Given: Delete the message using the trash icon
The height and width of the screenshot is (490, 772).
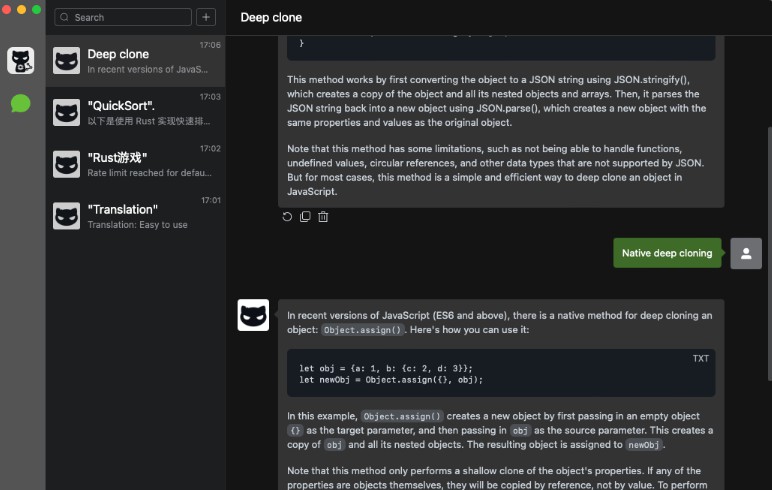Looking at the screenshot, I should (323, 217).
